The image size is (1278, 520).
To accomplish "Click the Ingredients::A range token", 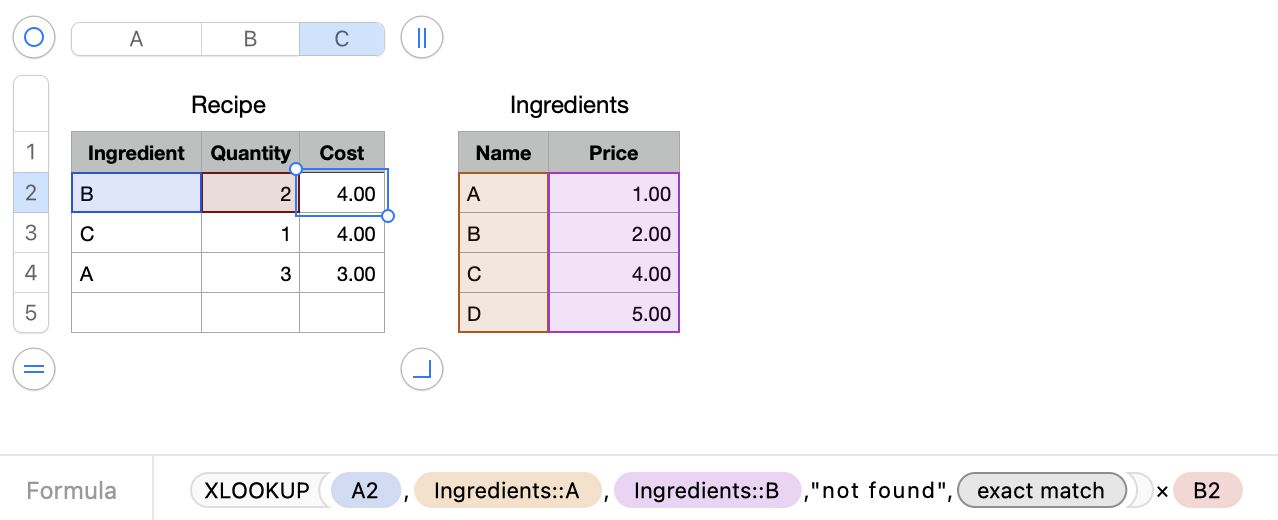I will pyautogui.click(x=507, y=491).
